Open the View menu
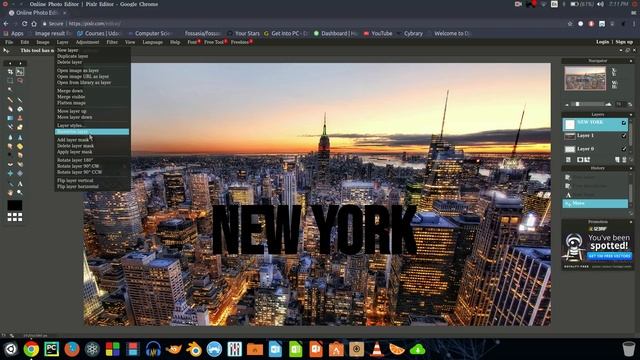This screenshot has height=360, width=640. pyautogui.click(x=130, y=42)
